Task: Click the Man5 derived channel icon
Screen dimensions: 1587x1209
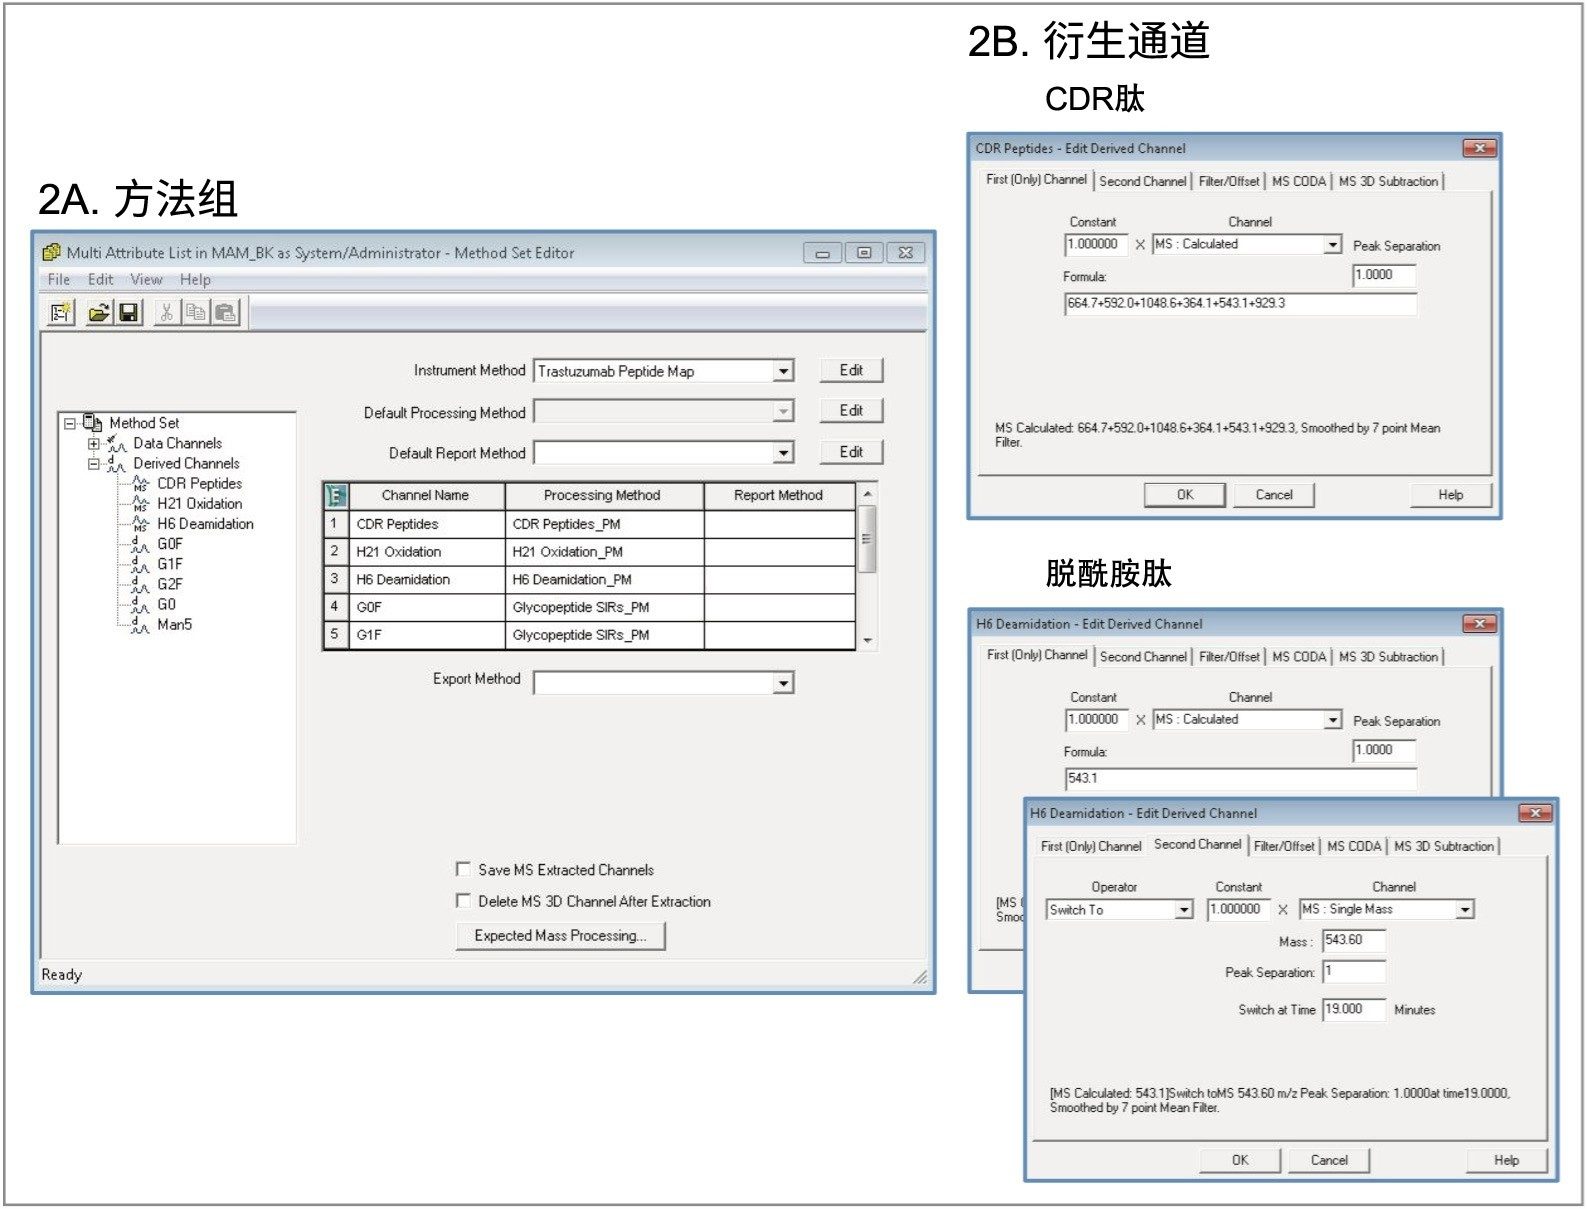Action: (x=140, y=625)
